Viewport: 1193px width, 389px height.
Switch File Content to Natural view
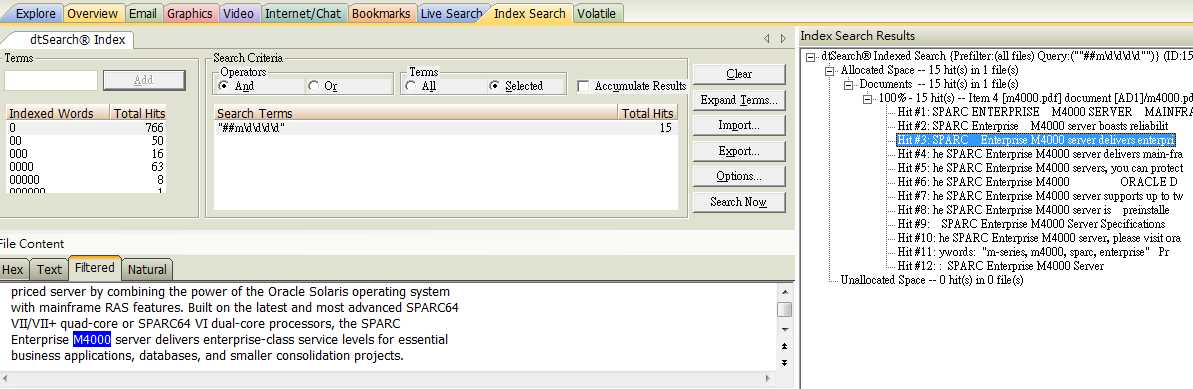147,269
